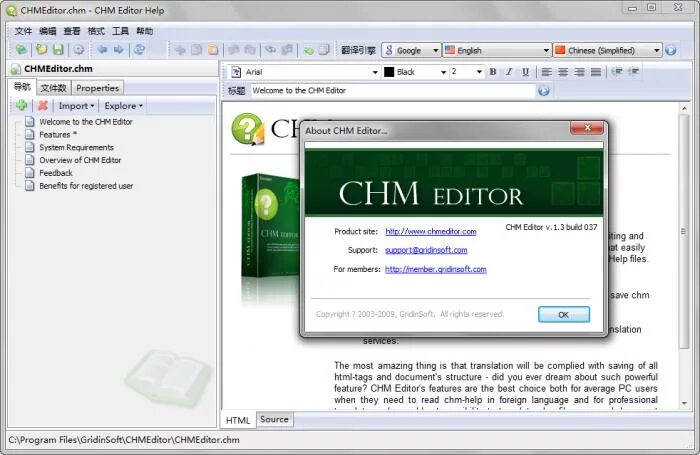Open the 编辑 menu
Image resolution: width=700 pixels, height=455 pixels.
click(x=48, y=31)
